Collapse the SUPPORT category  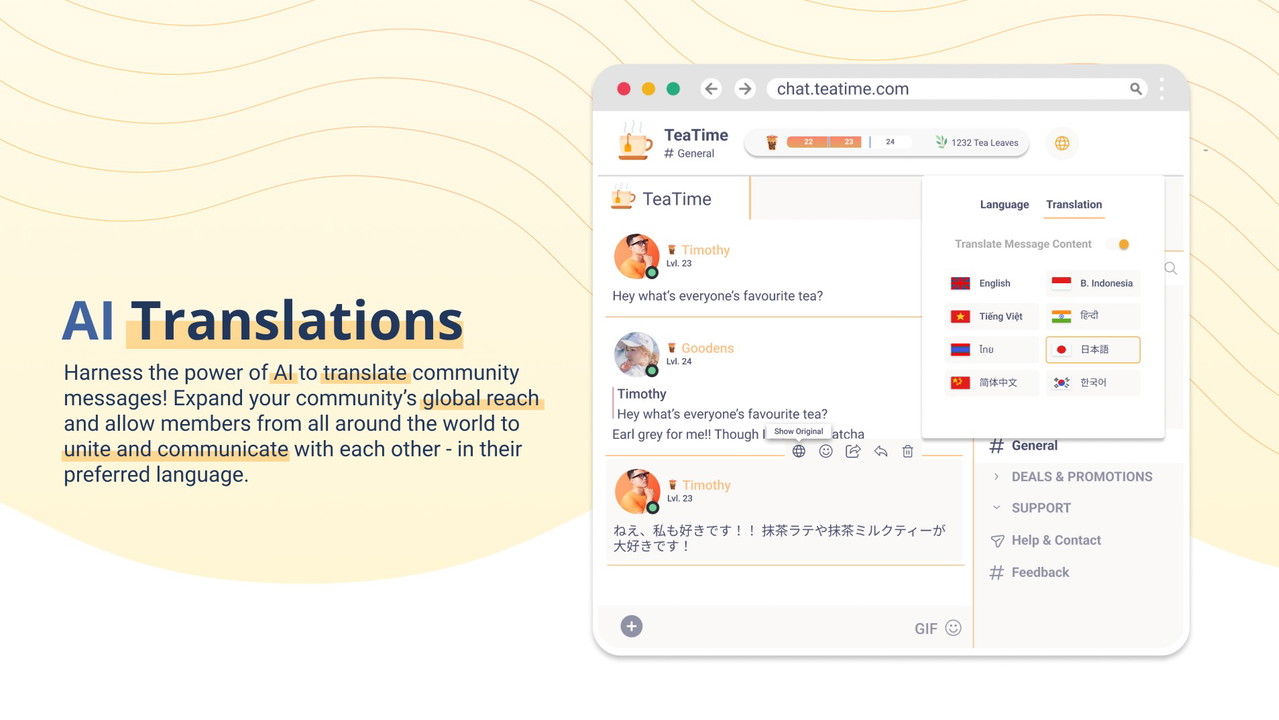point(1030,508)
